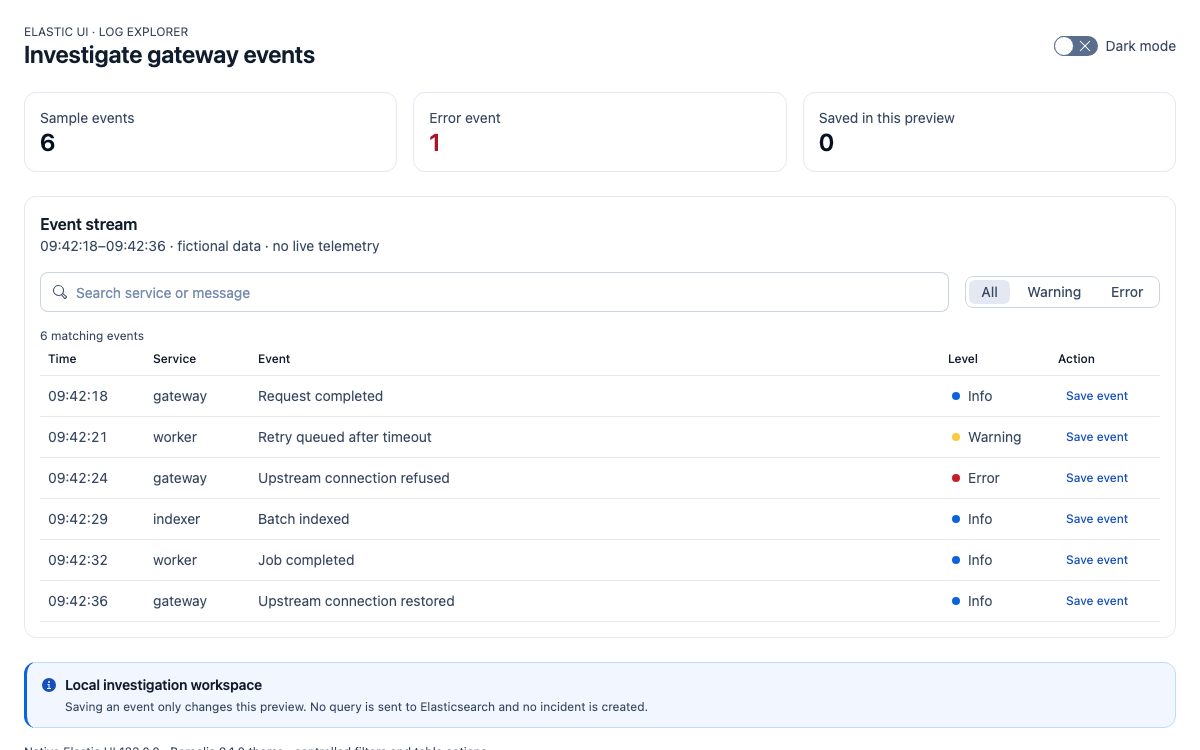Click the Sample events stat card

[x=210, y=132]
